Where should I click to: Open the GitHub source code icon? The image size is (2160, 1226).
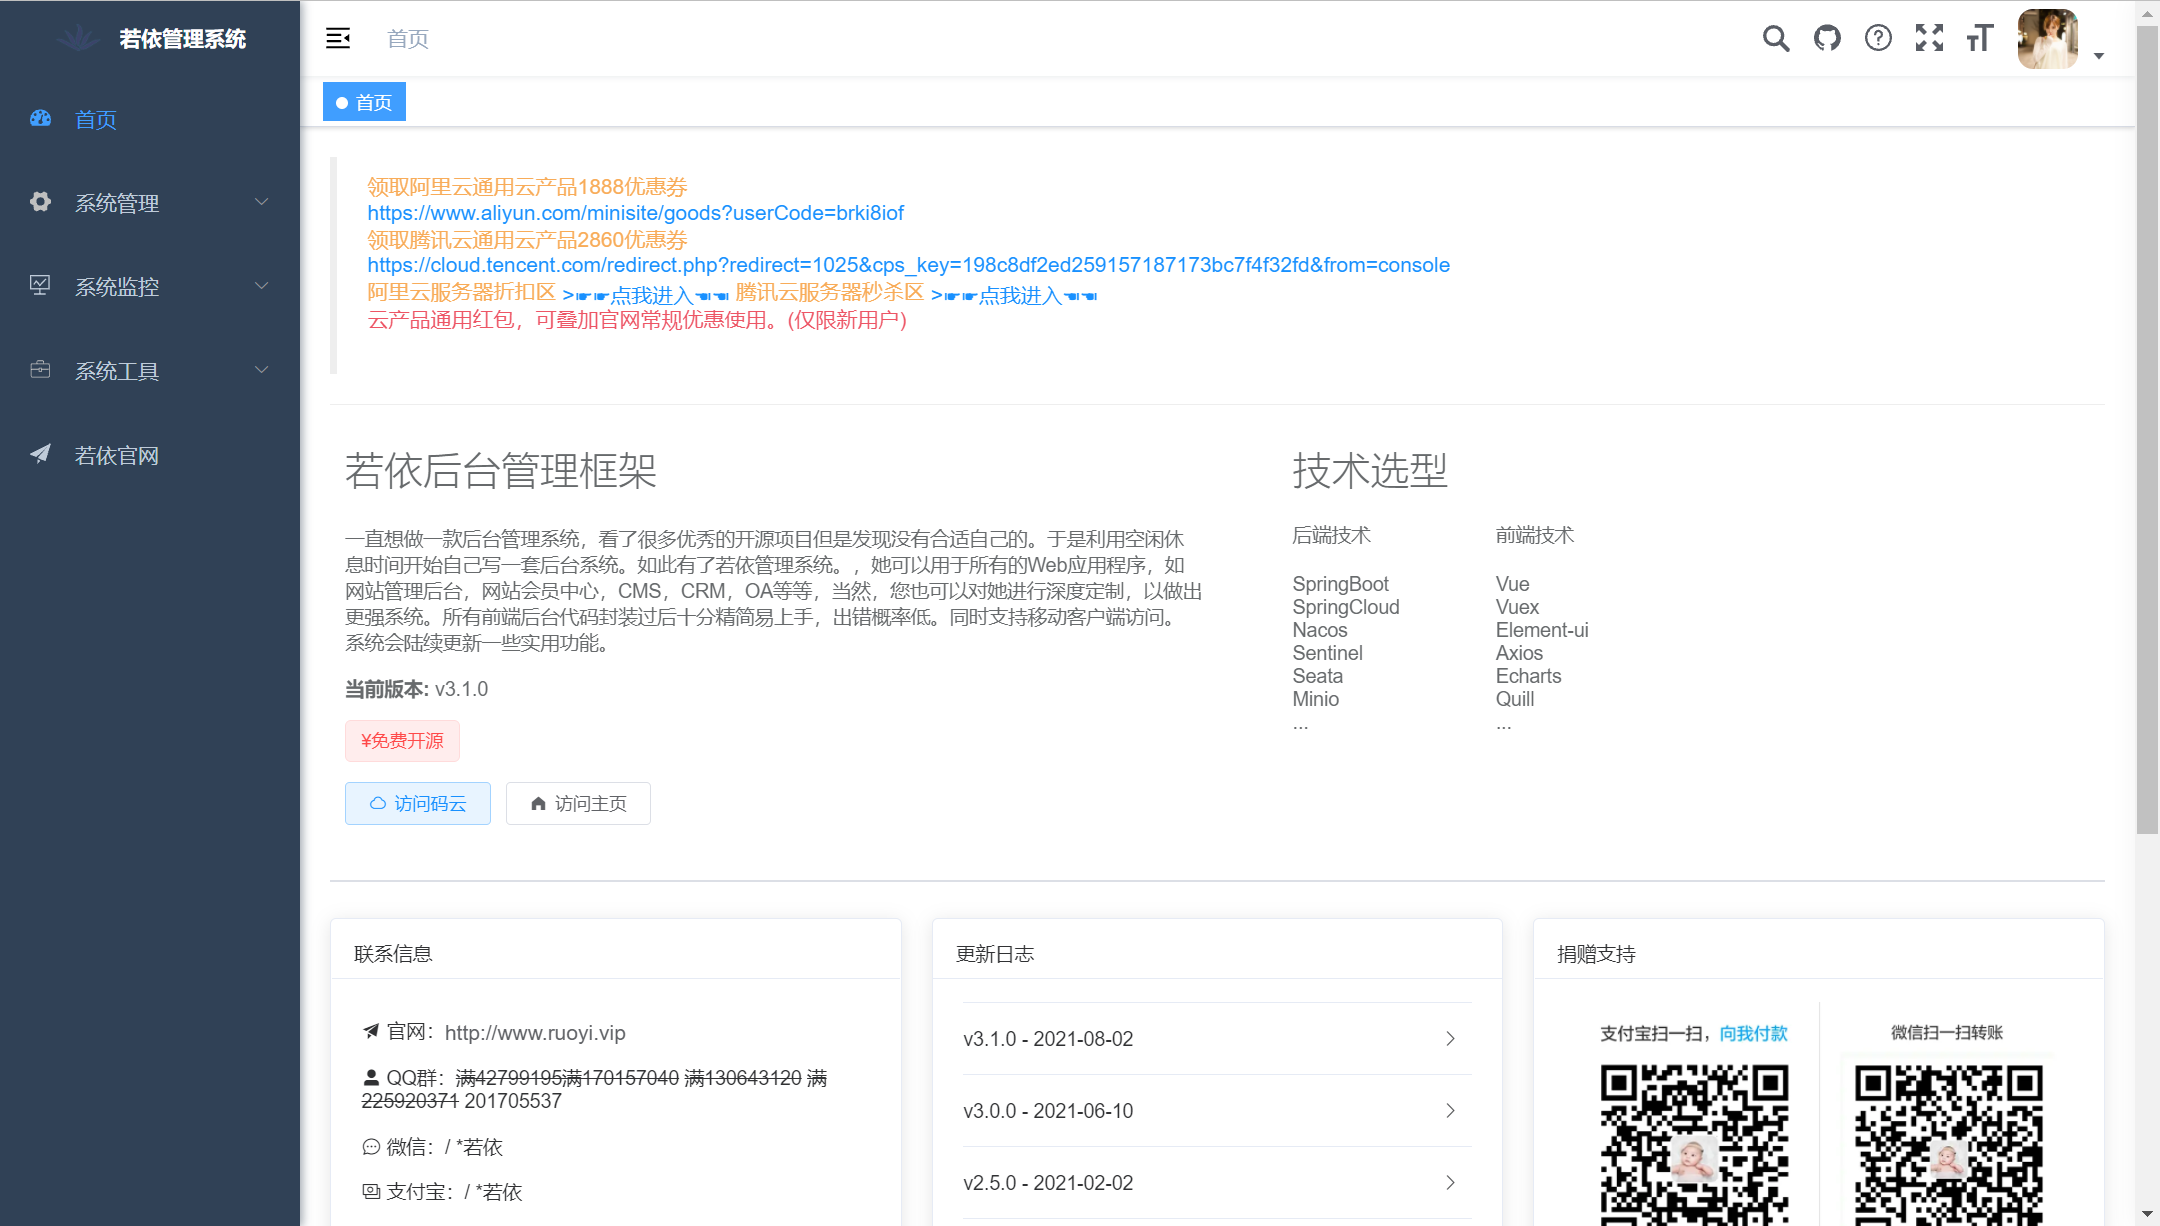[1827, 38]
